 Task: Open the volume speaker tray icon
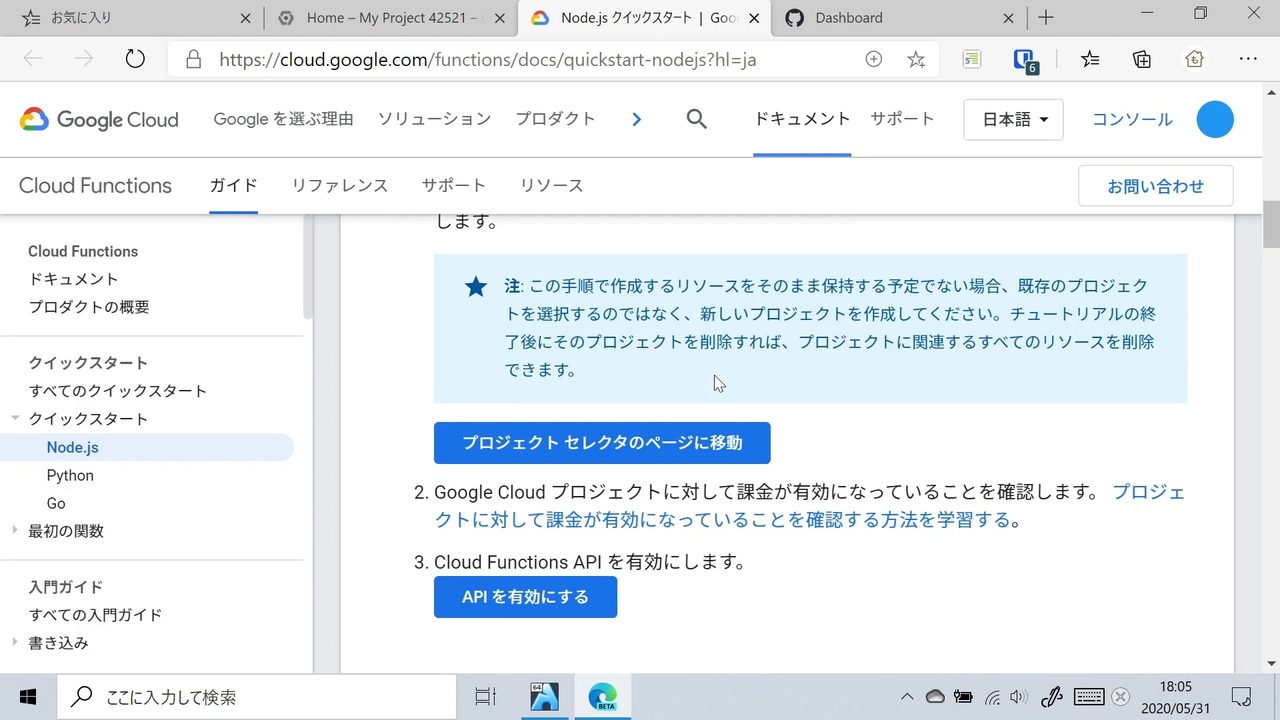(1019, 697)
